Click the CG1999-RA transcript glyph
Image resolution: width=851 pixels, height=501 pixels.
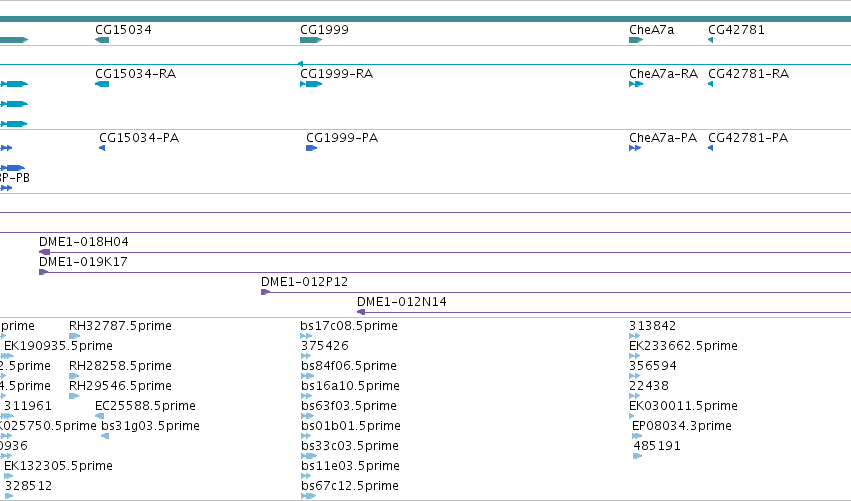click(x=311, y=84)
